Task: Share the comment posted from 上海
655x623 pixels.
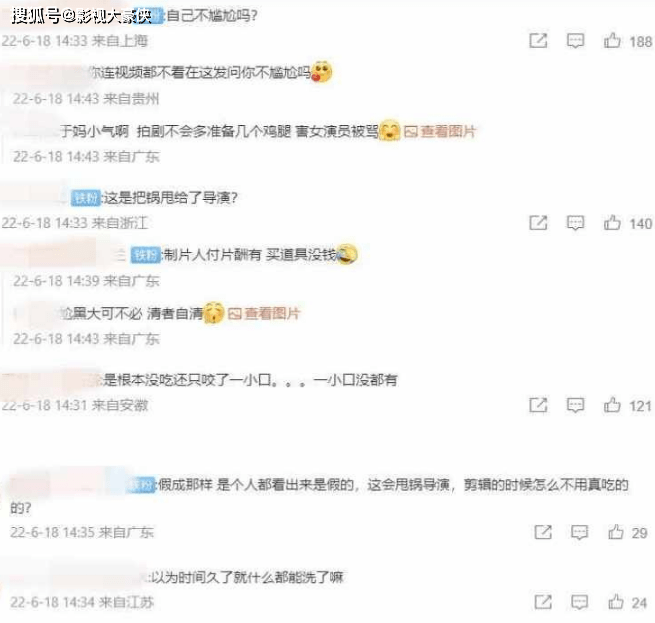Action: pyautogui.click(x=538, y=41)
